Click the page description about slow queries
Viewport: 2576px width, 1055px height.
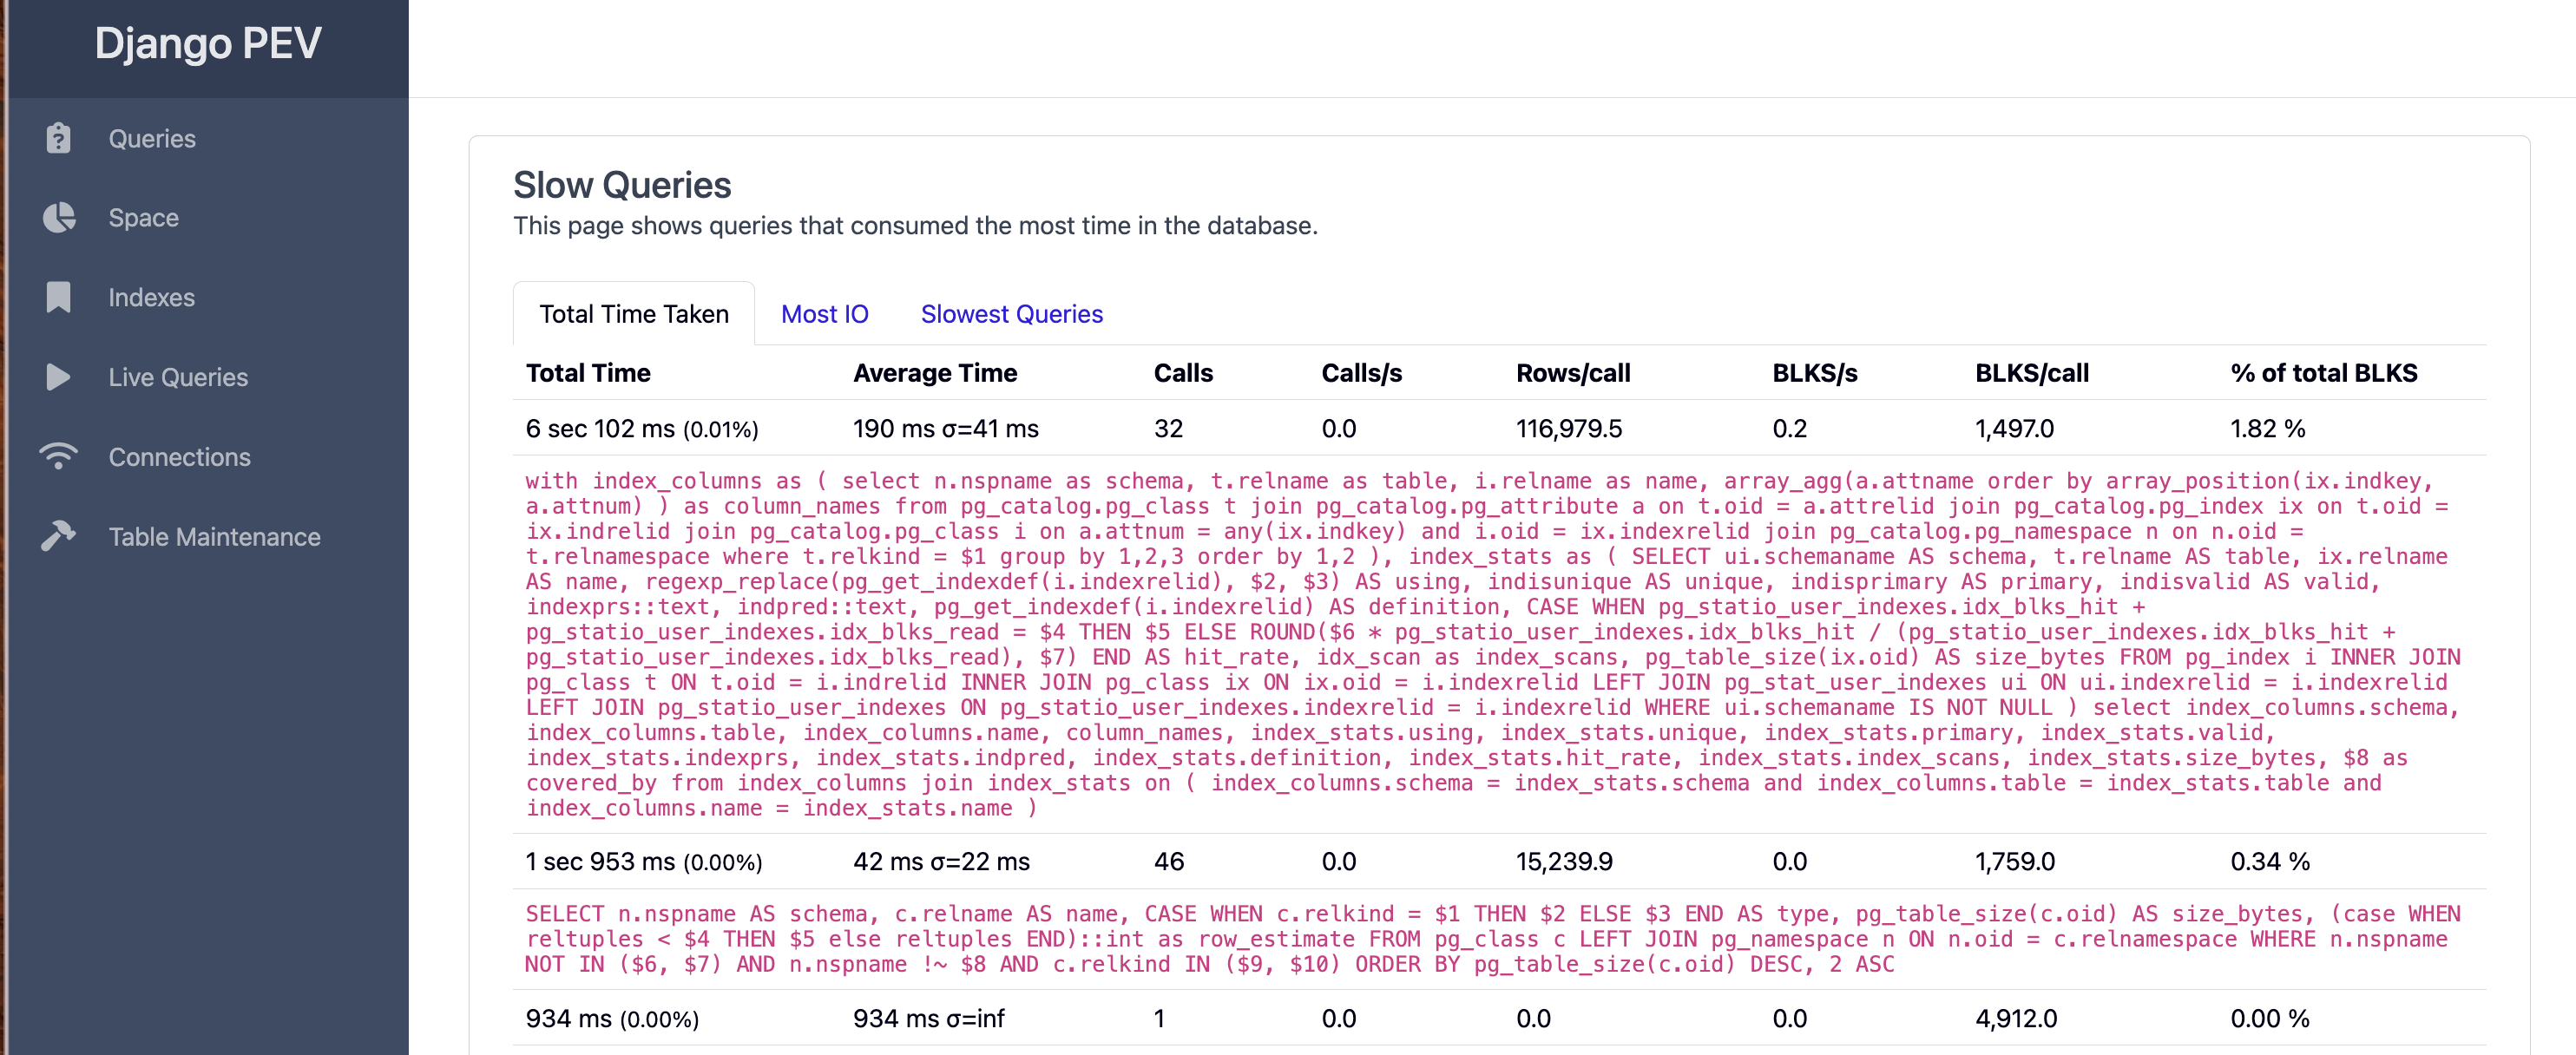(x=915, y=226)
